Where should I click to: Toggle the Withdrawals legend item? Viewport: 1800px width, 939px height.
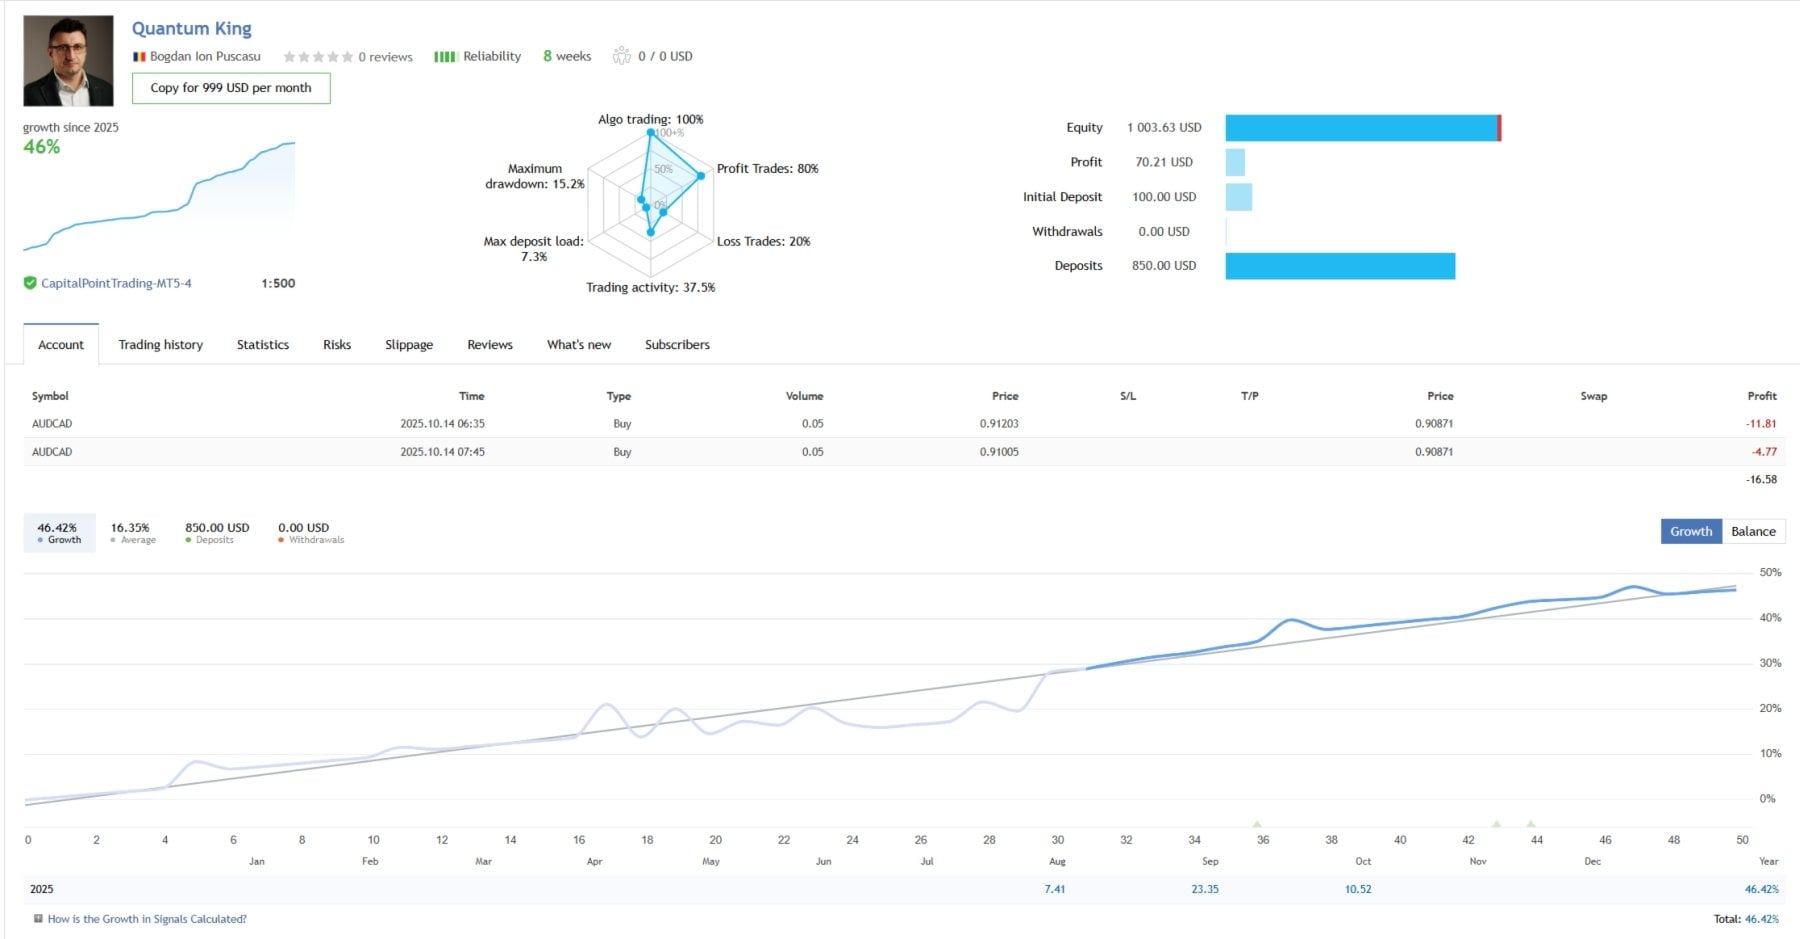point(310,532)
